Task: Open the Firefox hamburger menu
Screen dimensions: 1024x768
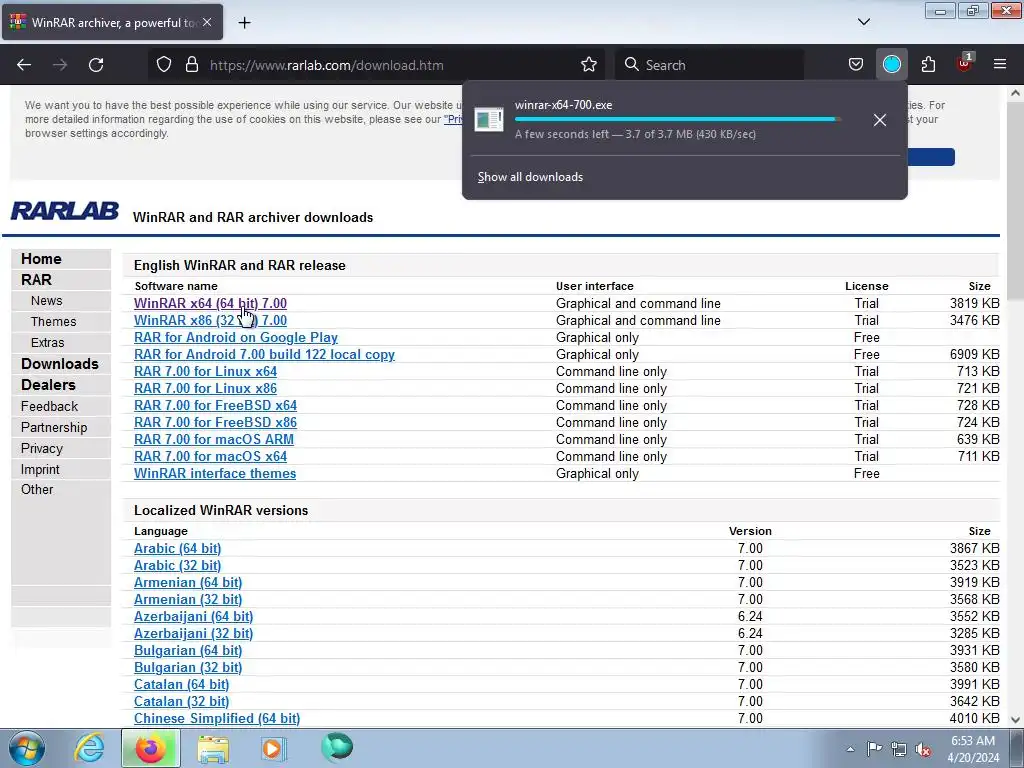Action: point(999,65)
